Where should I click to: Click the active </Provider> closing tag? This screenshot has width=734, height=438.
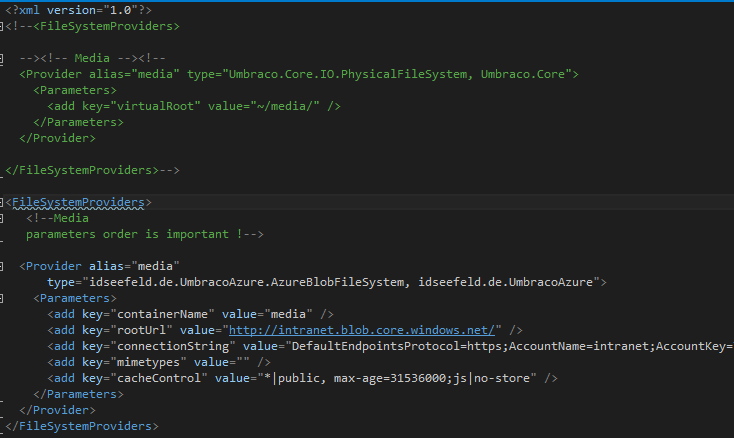pyautogui.click(x=58, y=410)
